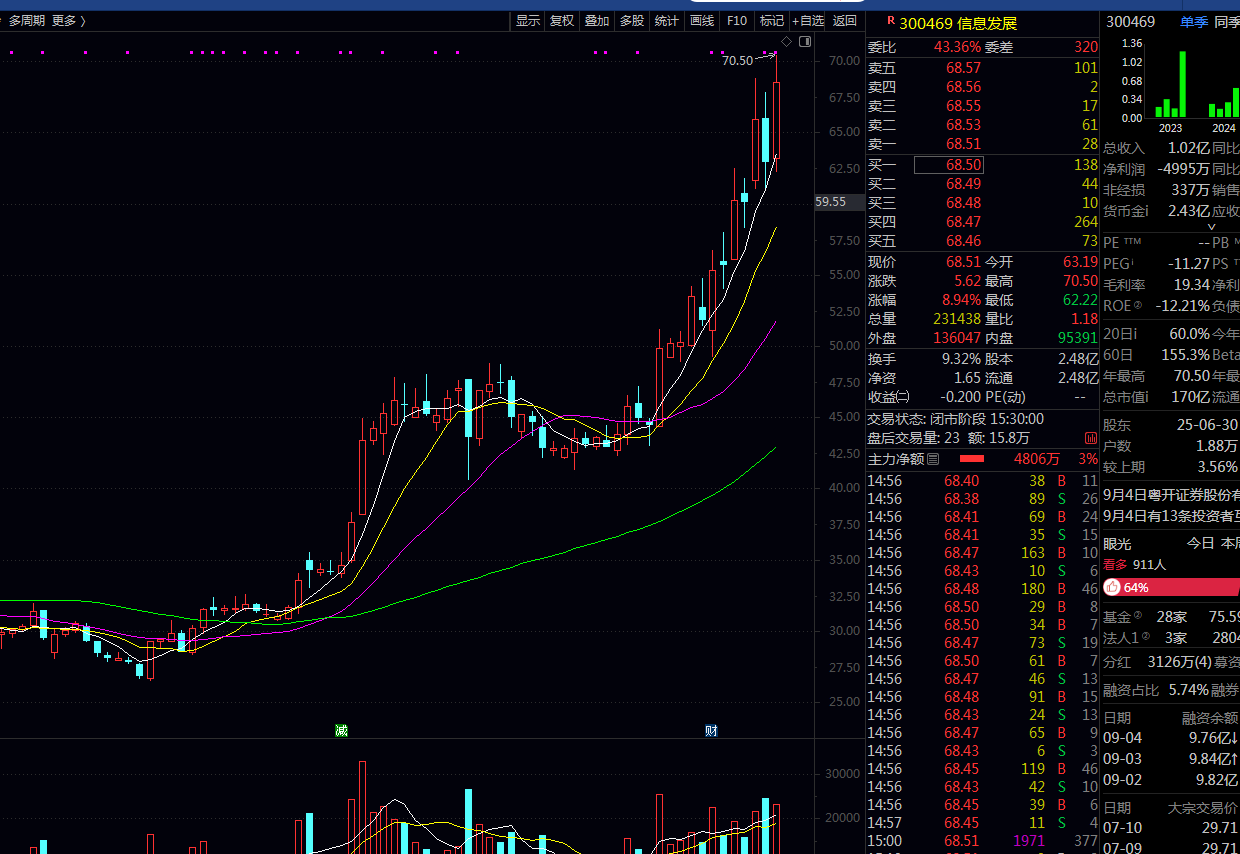Open the 统计 statistics tool
Viewport: 1240px width, 854px height.
(x=666, y=21)
